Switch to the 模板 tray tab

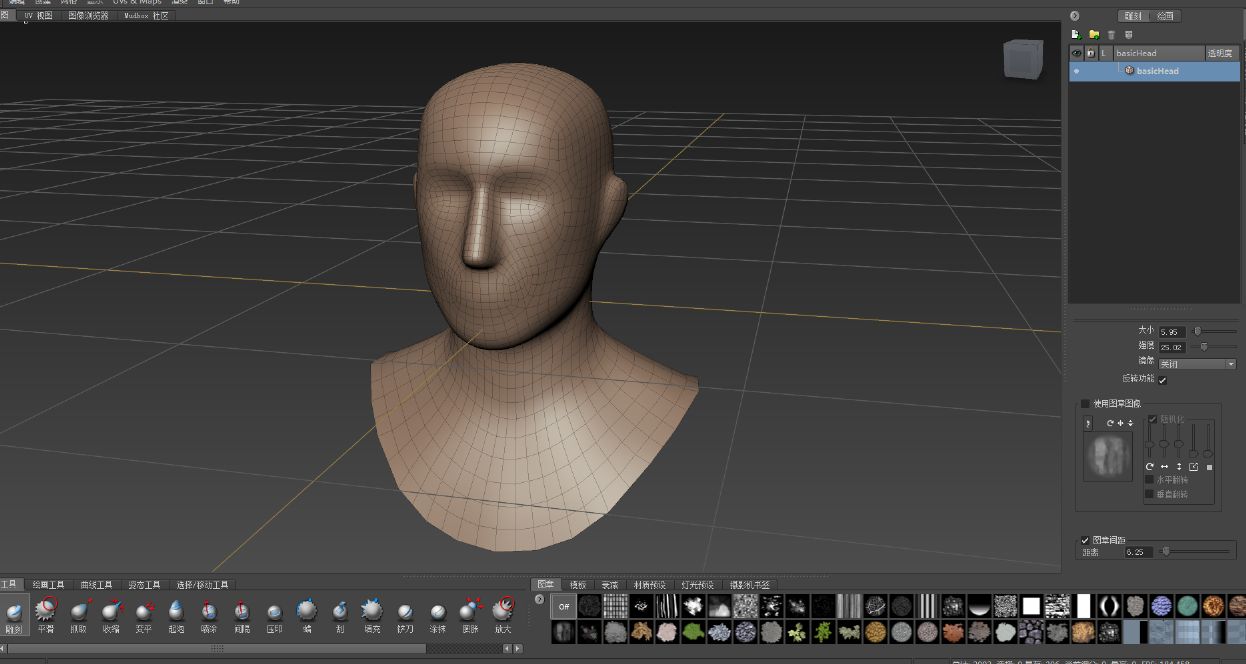(579, 585)
